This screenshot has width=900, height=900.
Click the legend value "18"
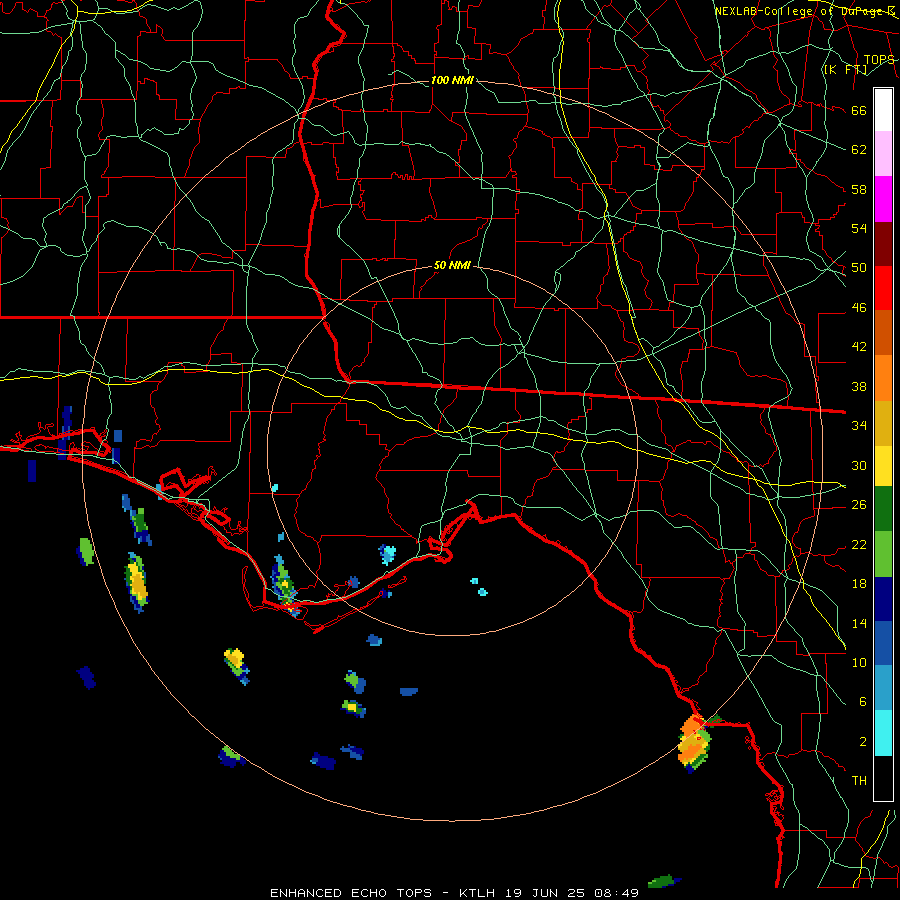pyautogui.click(x=859, y=583)
